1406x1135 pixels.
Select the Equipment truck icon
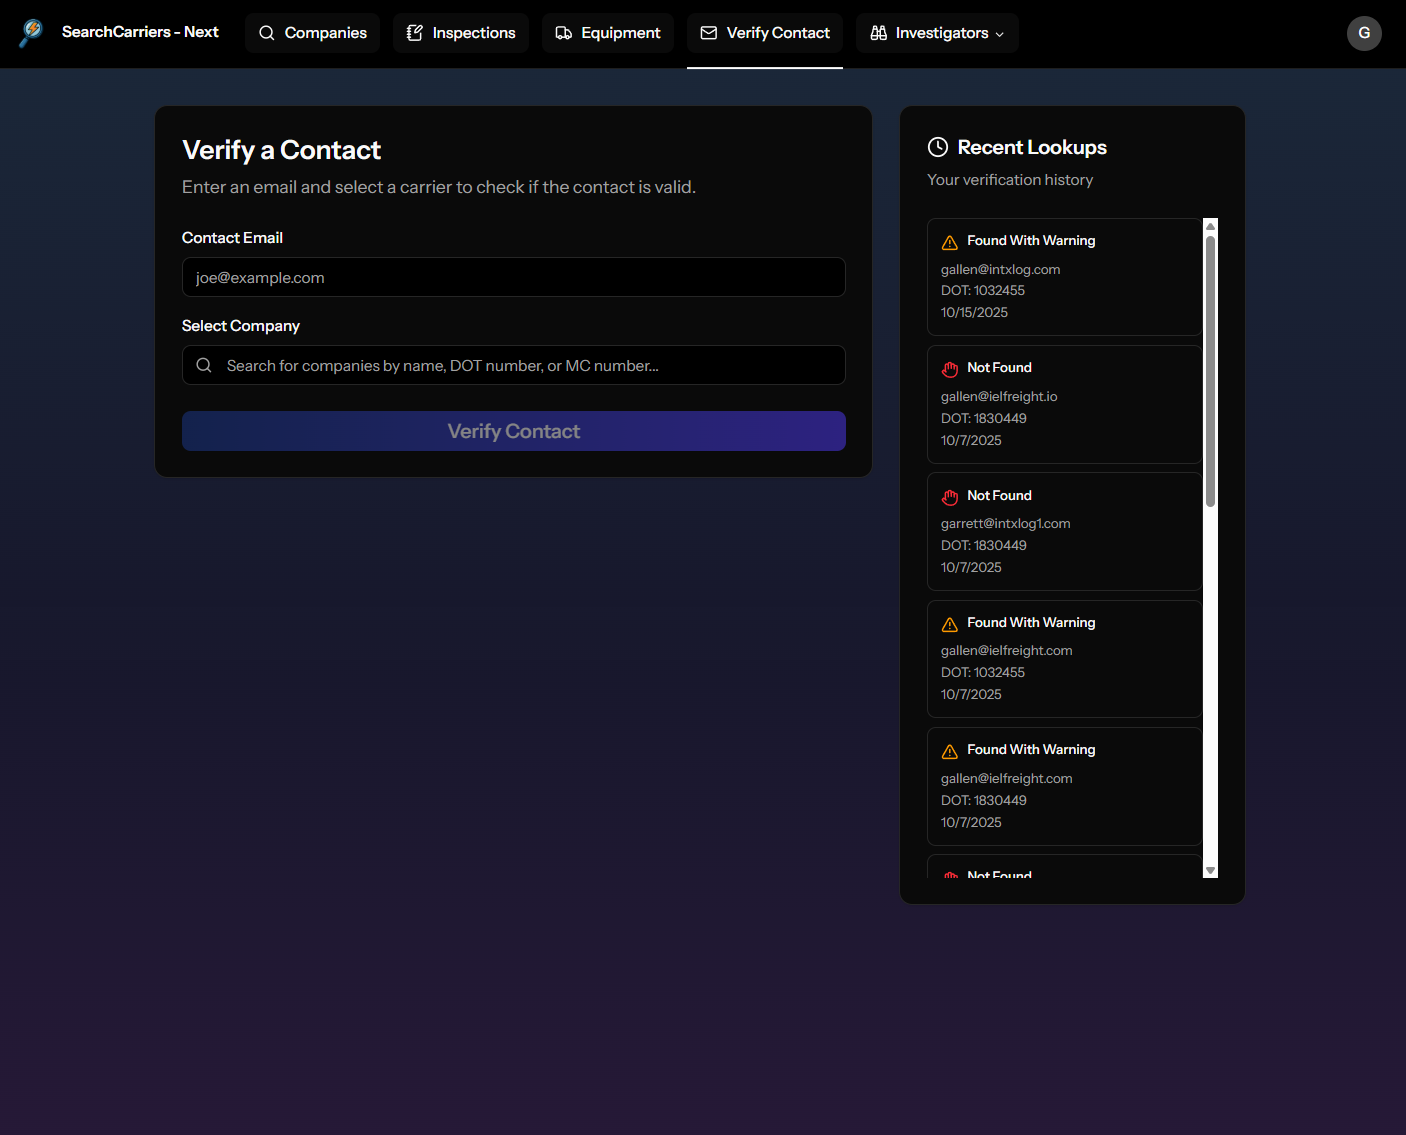(561, 32)
